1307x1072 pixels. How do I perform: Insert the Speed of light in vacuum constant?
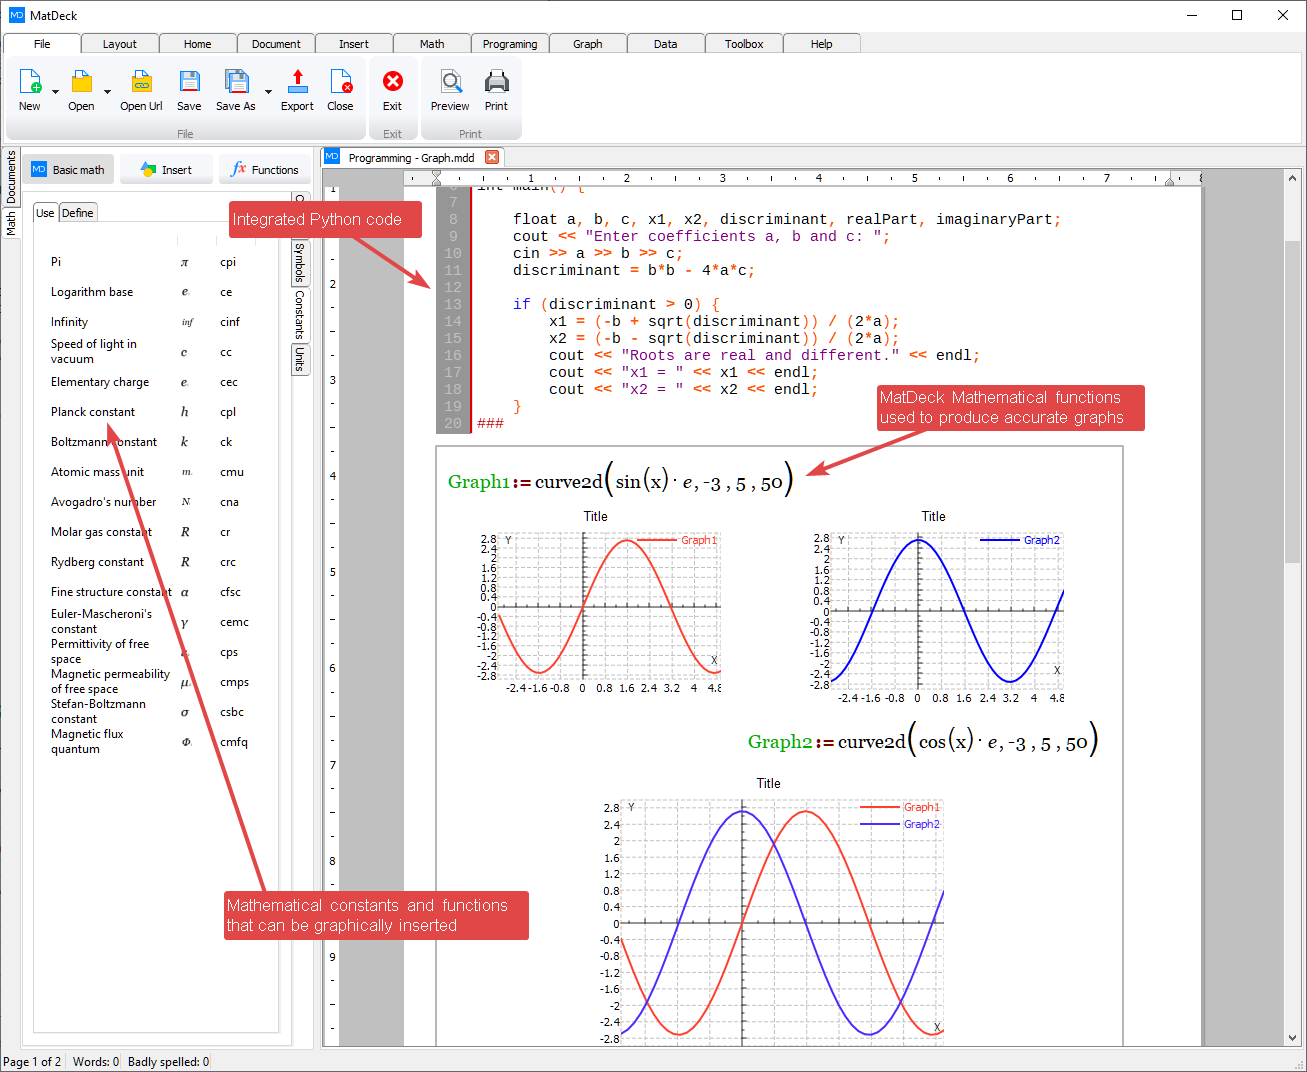point(144,352)
